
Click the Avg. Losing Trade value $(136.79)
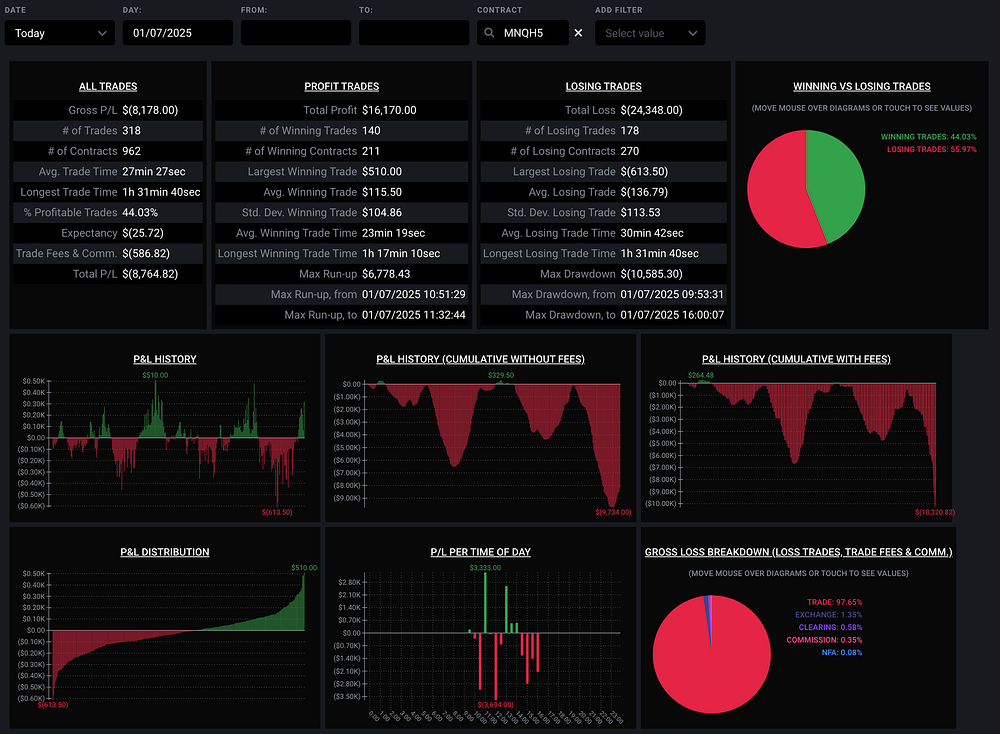pos(644,192)
